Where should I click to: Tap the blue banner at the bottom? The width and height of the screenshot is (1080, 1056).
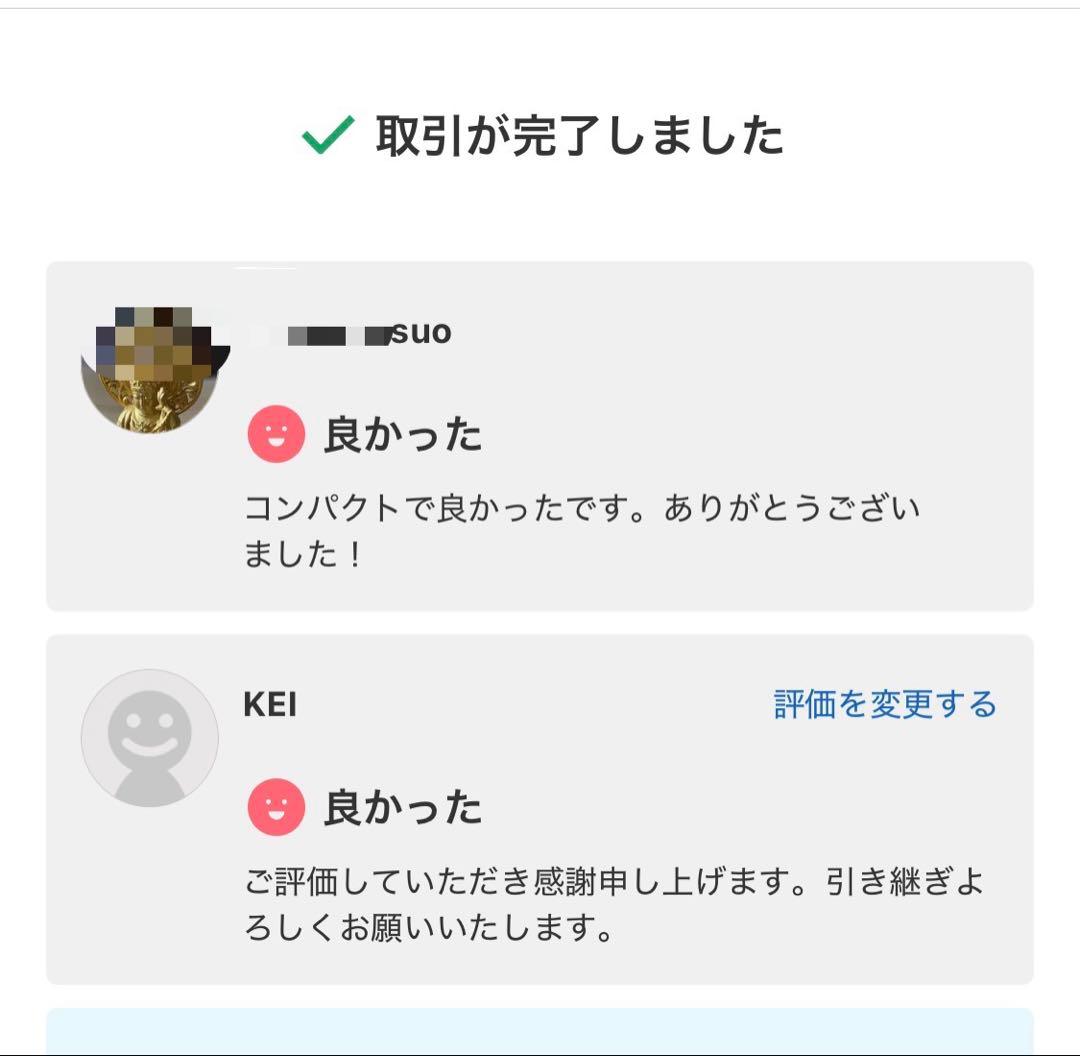(x=540, y=1030)
